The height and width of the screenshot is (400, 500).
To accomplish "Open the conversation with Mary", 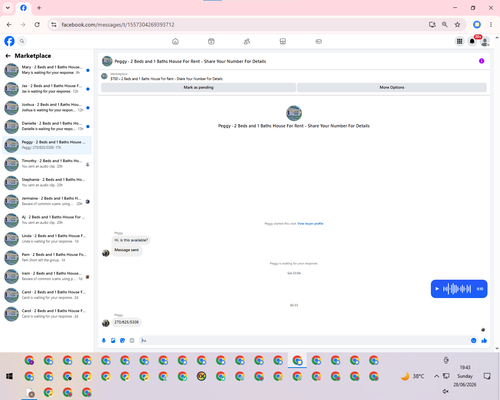I will pyautogui.click(x=47, y=70).
